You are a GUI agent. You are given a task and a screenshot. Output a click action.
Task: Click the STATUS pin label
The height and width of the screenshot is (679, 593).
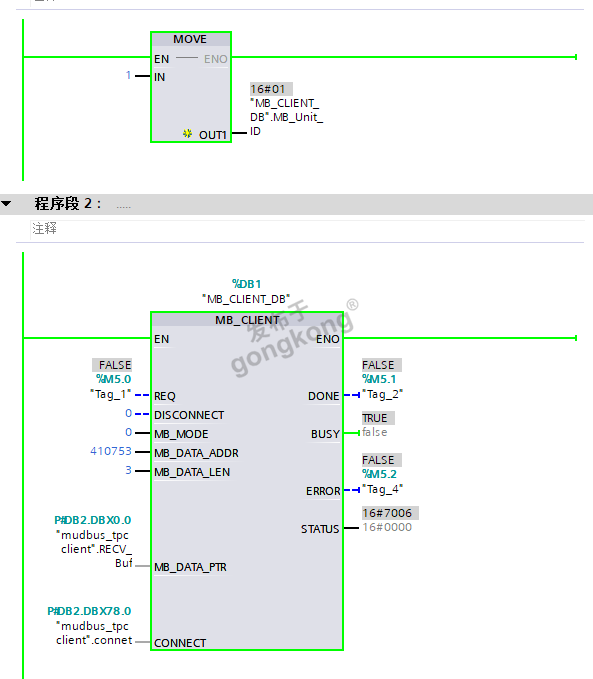320,529
